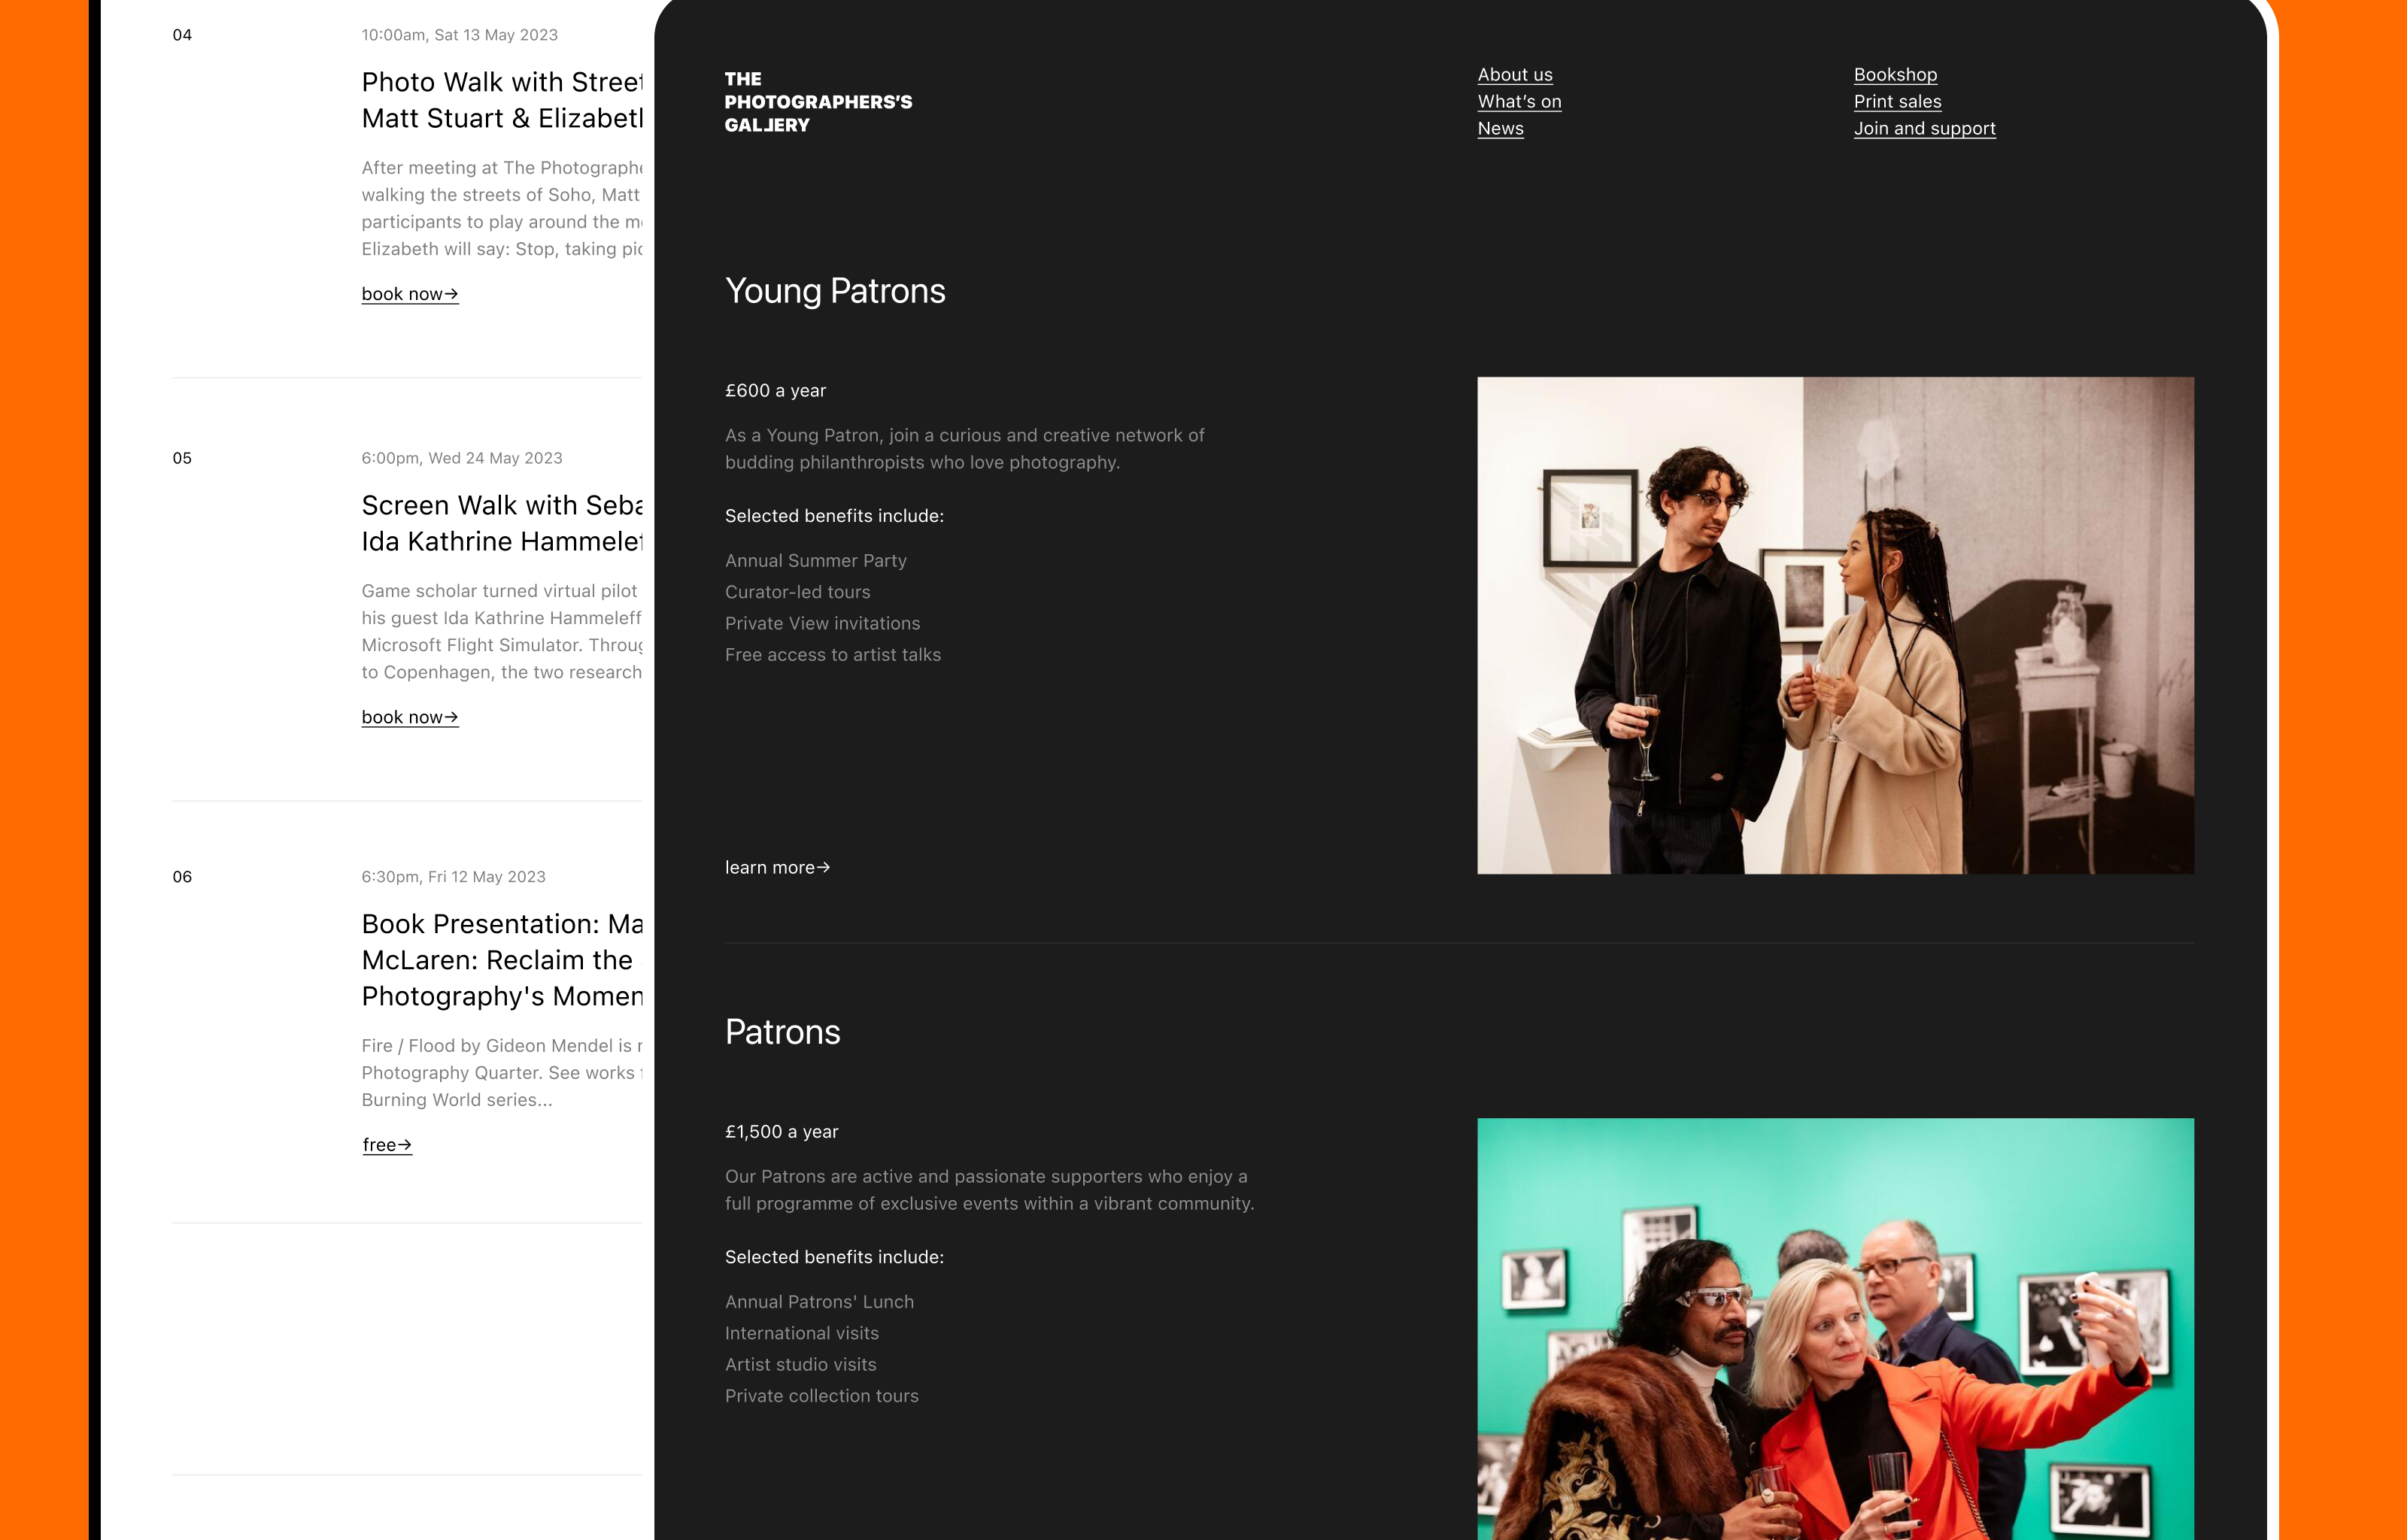The height and width of the screenshot is (1540, 2407).
Task: Open the About us link
Action: pos(1514,75)
